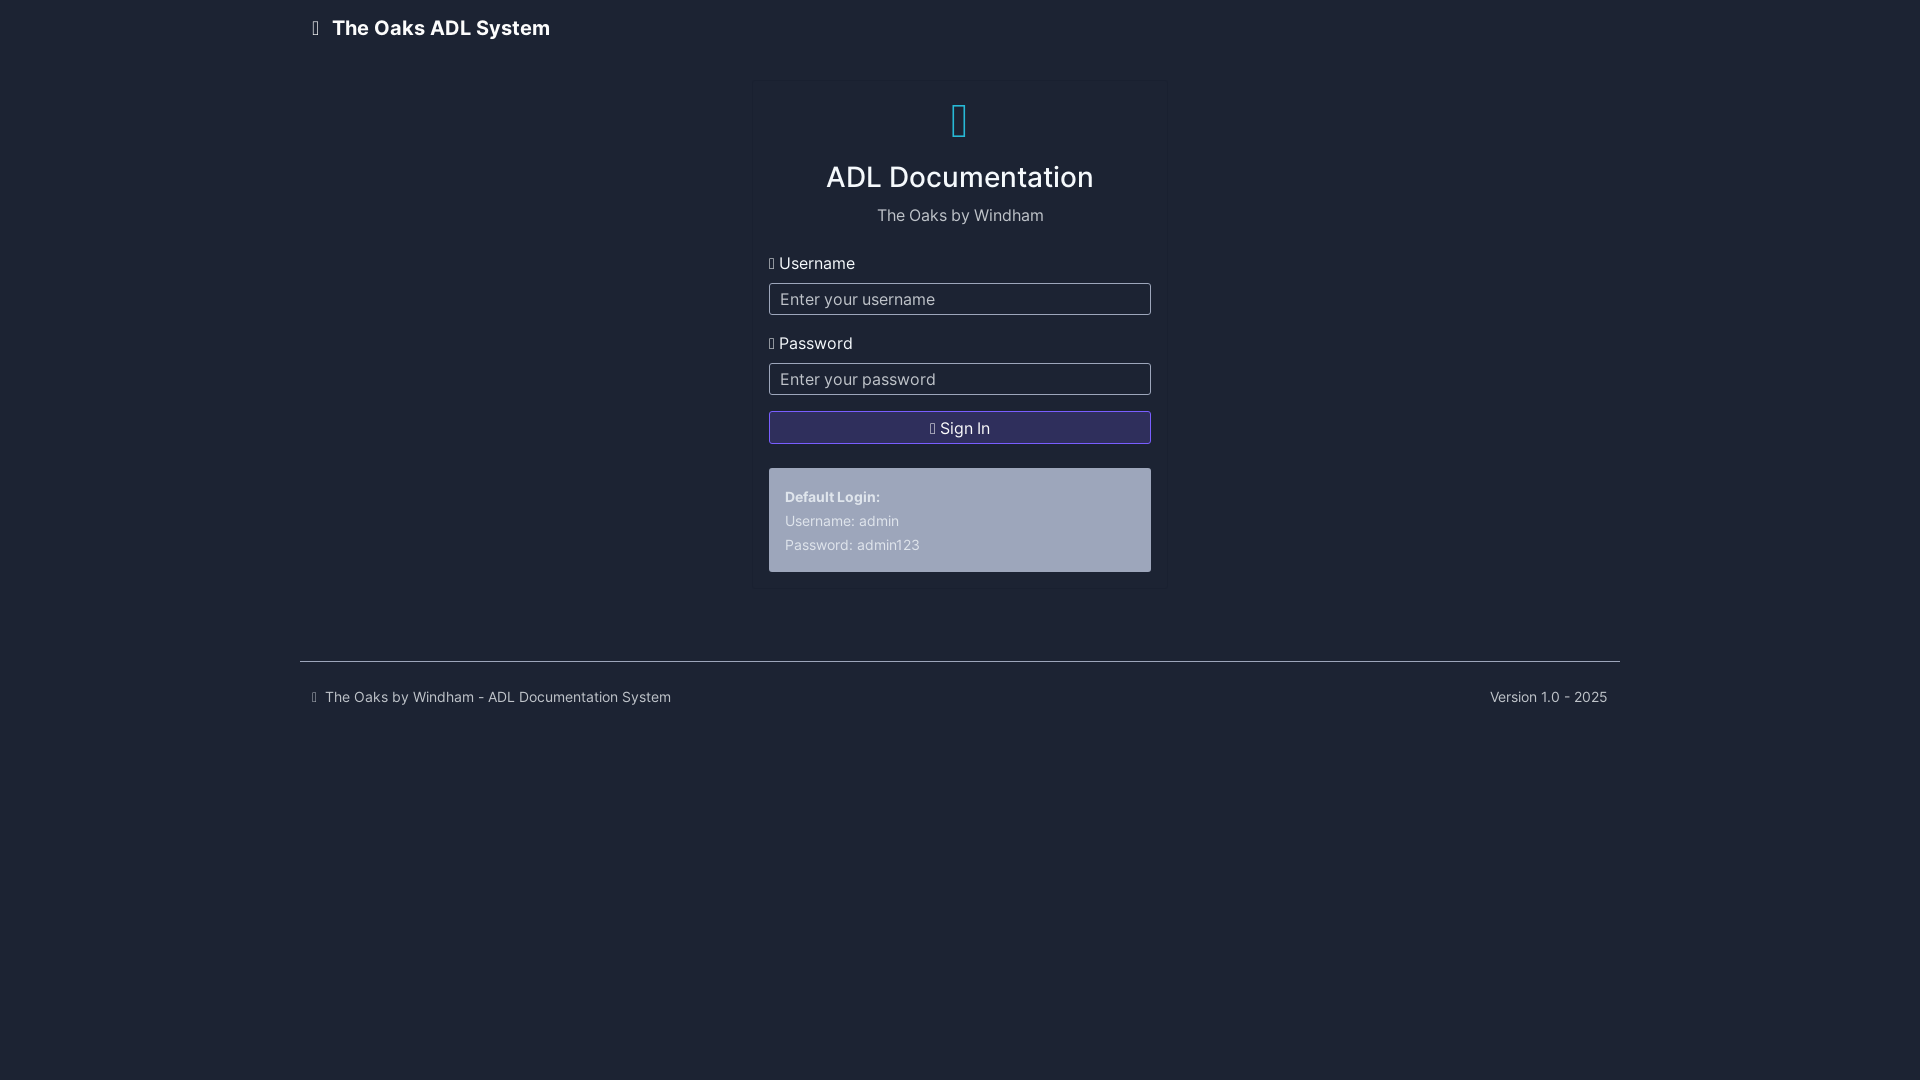1920x1080 pixels.
Task: Click the footer icon before The Oaks
Action: 314,698
